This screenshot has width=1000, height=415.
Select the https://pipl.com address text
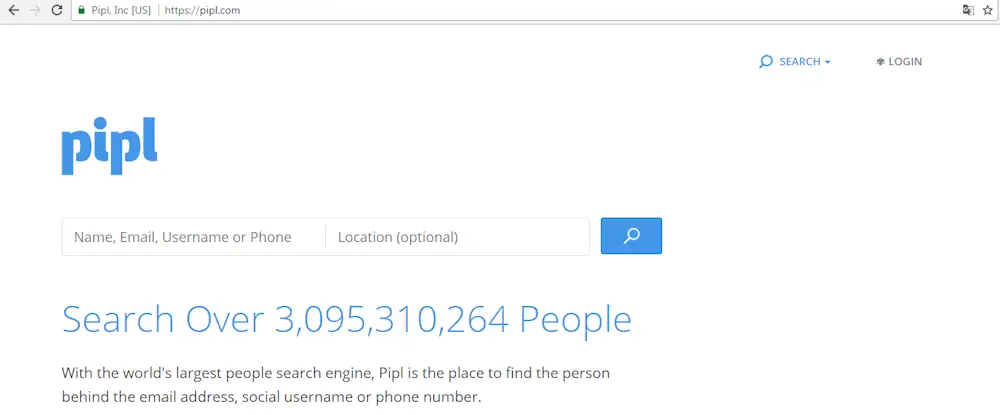[x=203, y=10]
